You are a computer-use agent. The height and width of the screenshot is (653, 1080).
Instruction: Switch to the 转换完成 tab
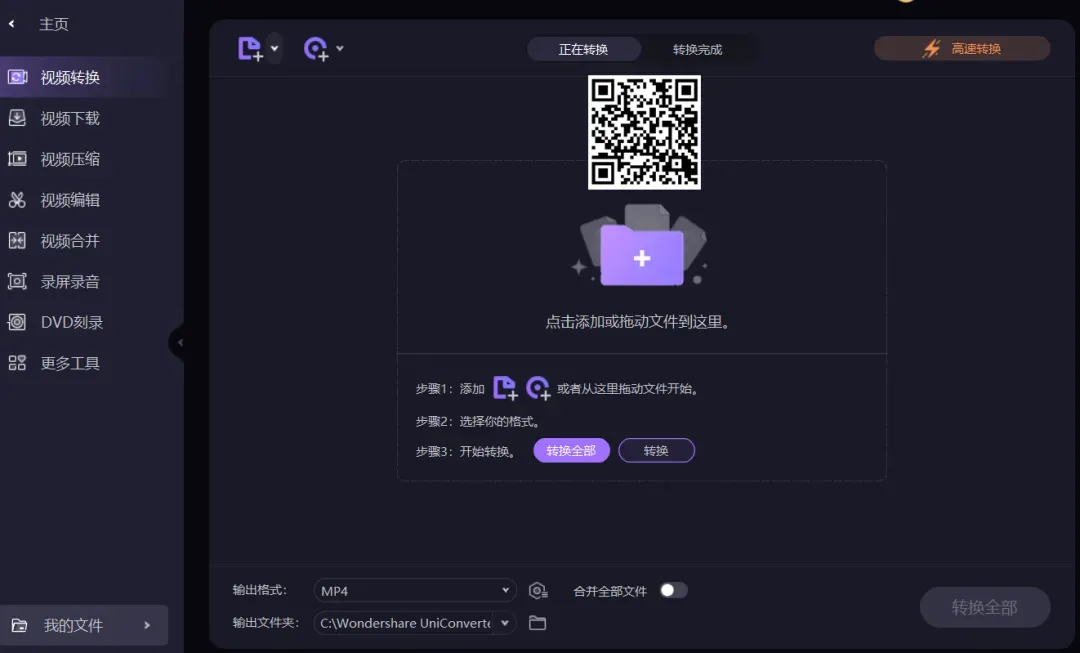(x=698, y=50)
